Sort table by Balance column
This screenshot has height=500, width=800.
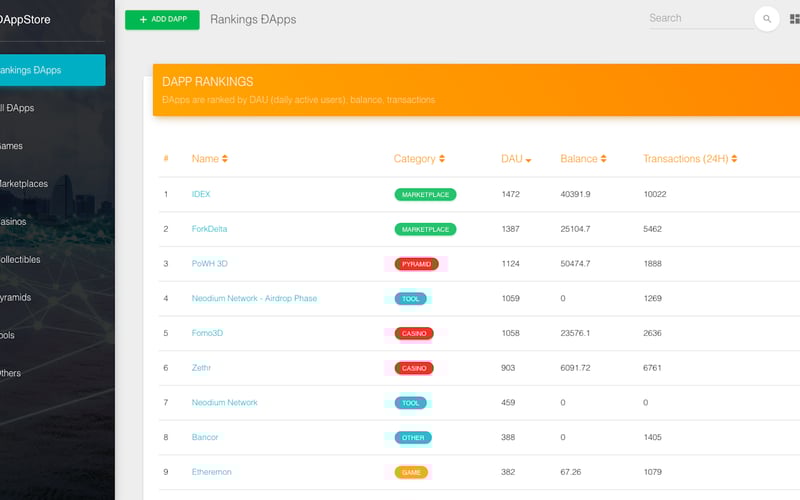[583, 159]
